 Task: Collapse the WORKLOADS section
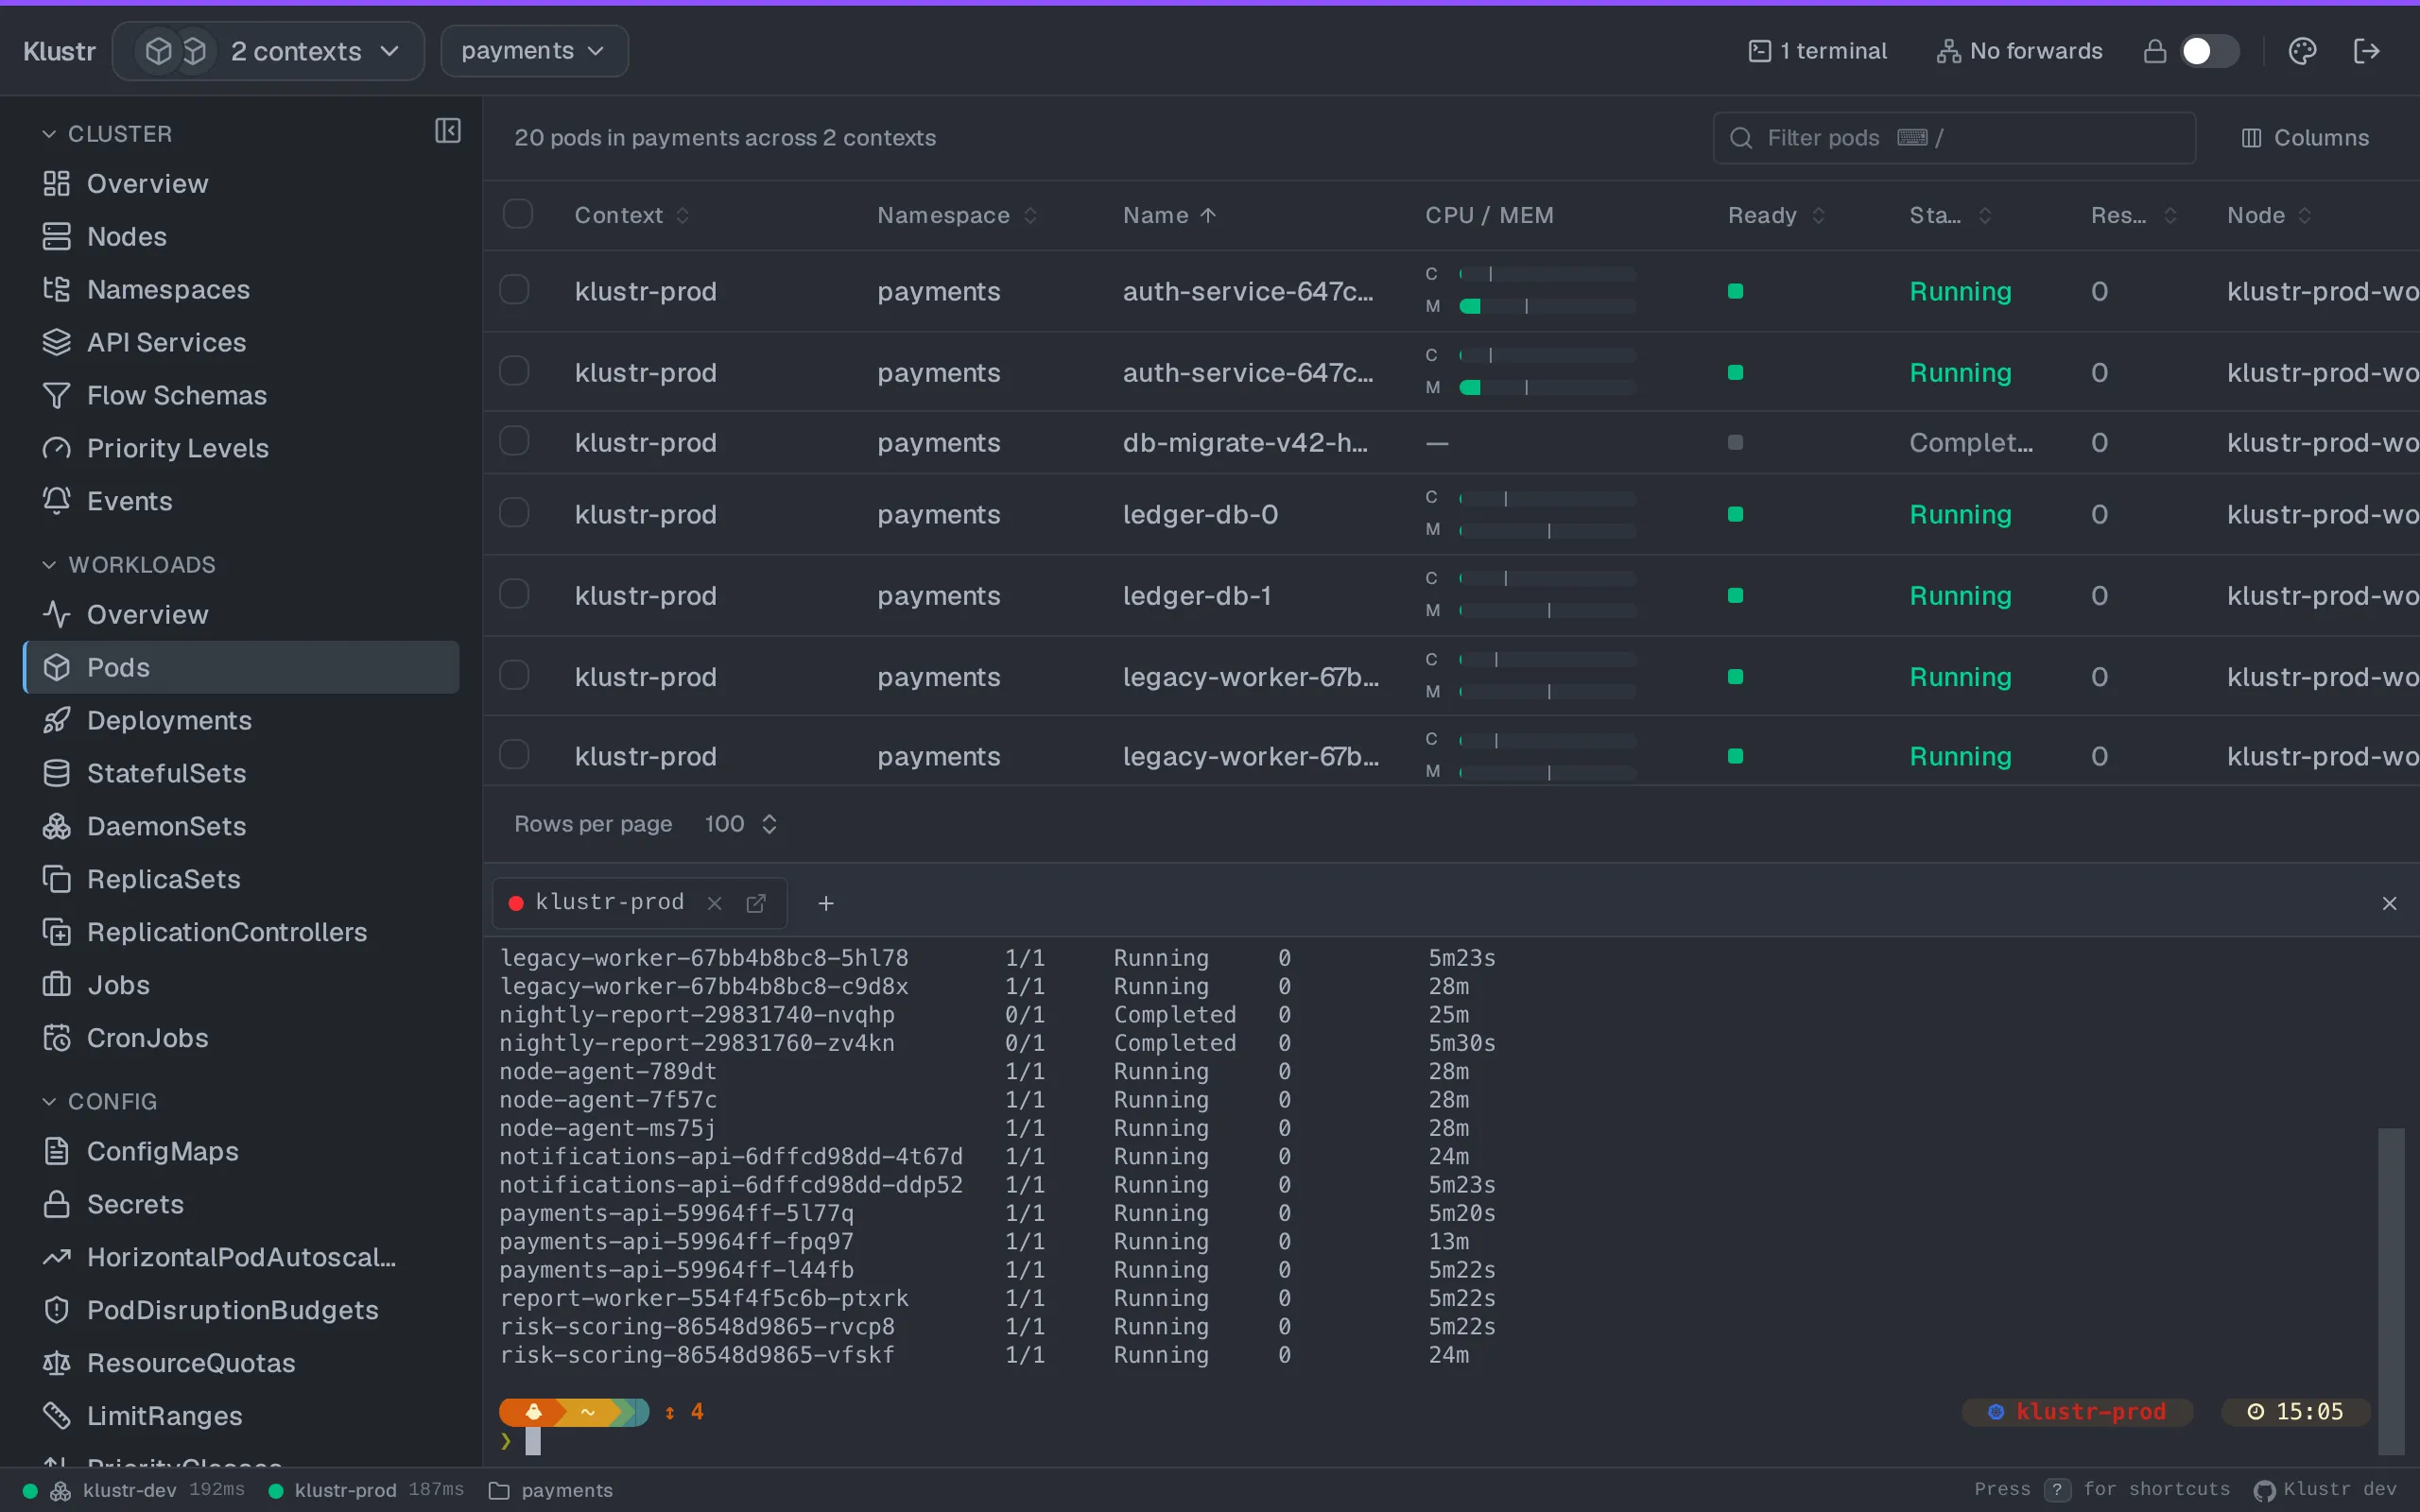click(x=128, y=565)
